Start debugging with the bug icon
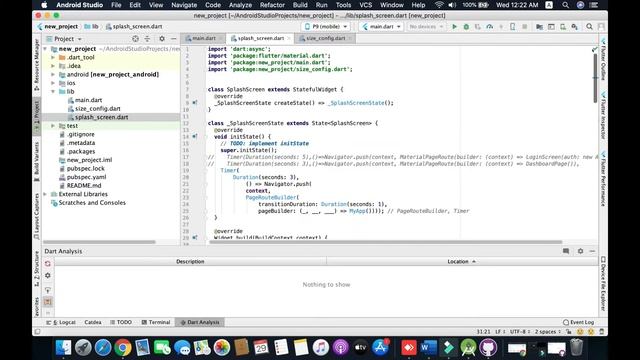The height and width of the screenshot is (360, 640). (466, 27)
